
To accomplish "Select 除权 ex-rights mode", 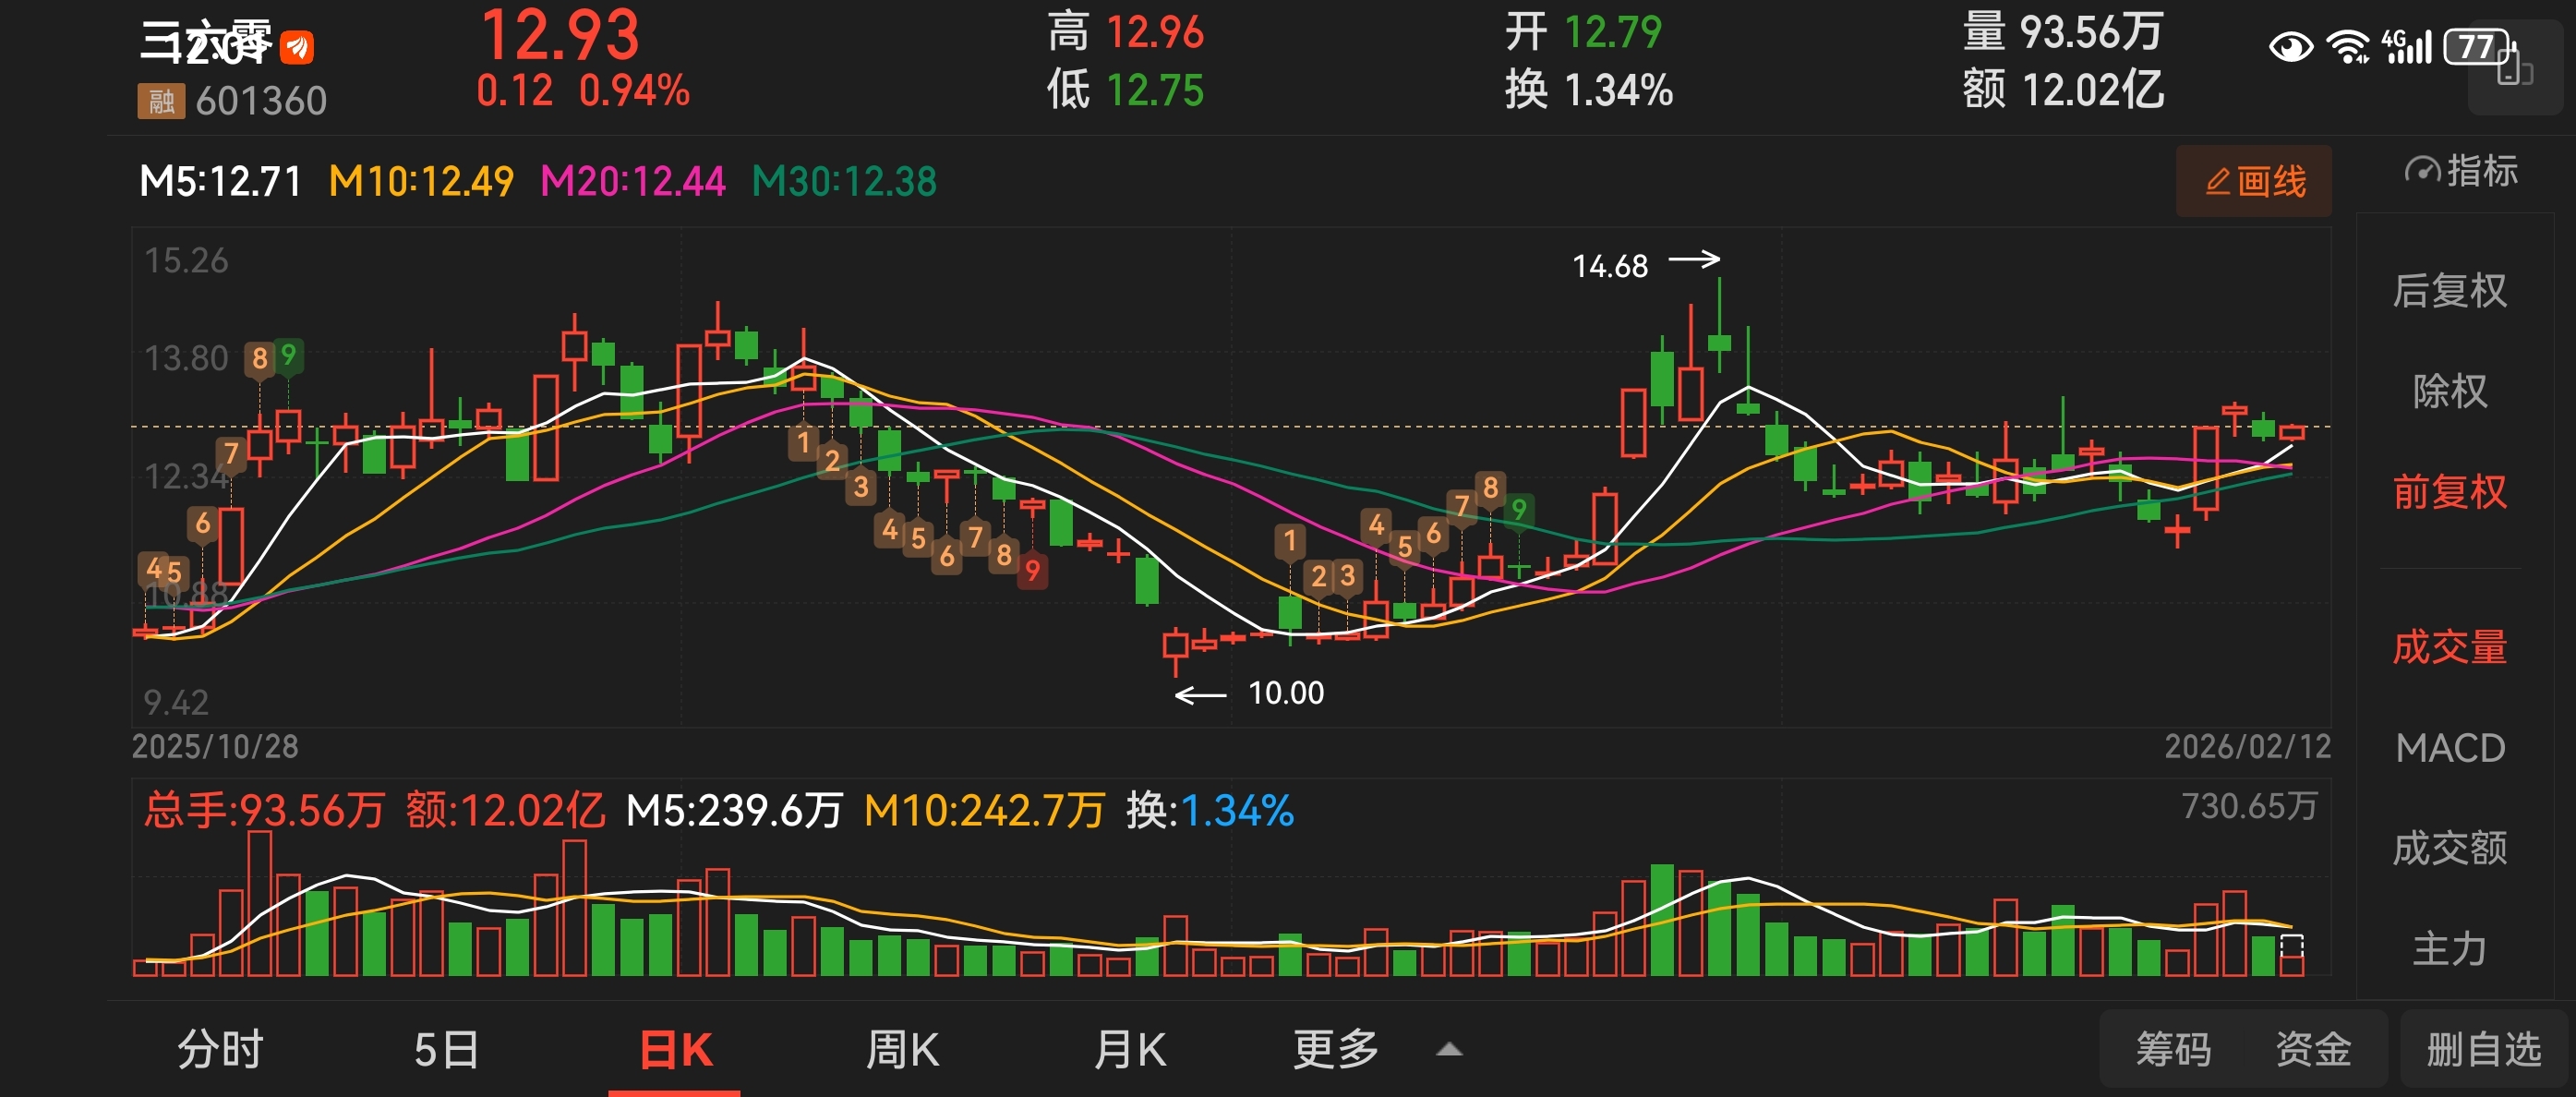I will tap(2449, 391).
